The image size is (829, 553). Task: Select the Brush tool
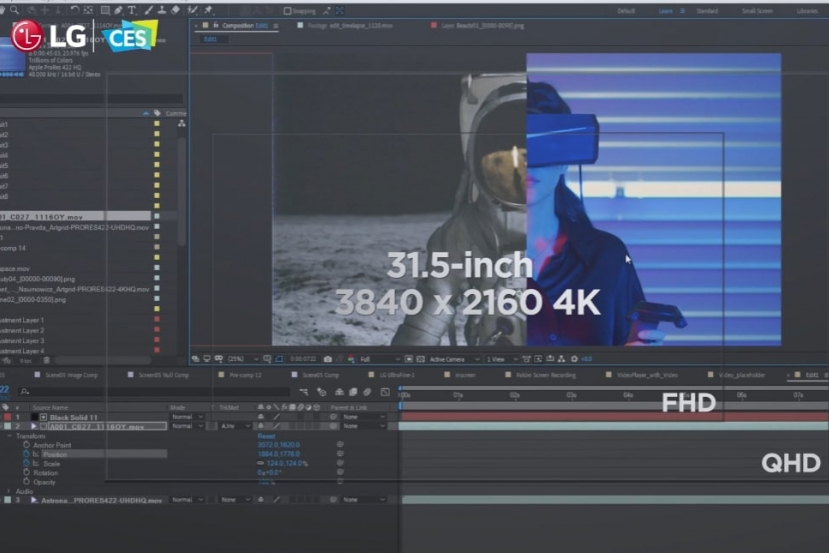[x=149, y=10]
